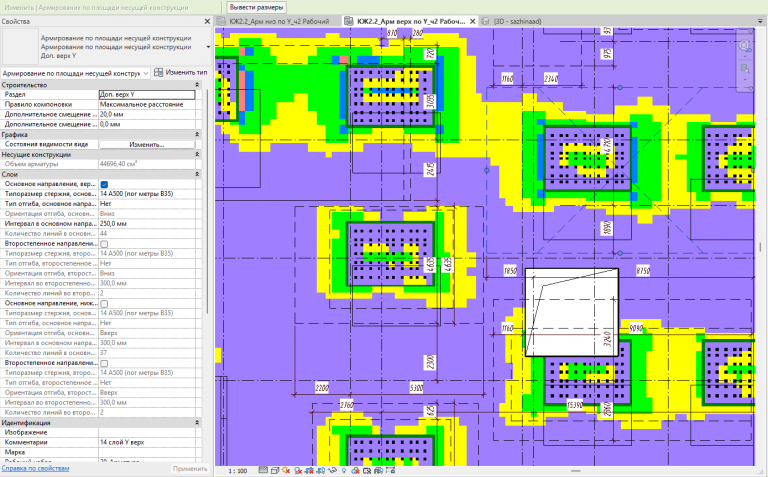This screenshot has width=768, height=477.
Task: Enable the bottom main direction layer checkbox
Action: (x=104, y=304)
